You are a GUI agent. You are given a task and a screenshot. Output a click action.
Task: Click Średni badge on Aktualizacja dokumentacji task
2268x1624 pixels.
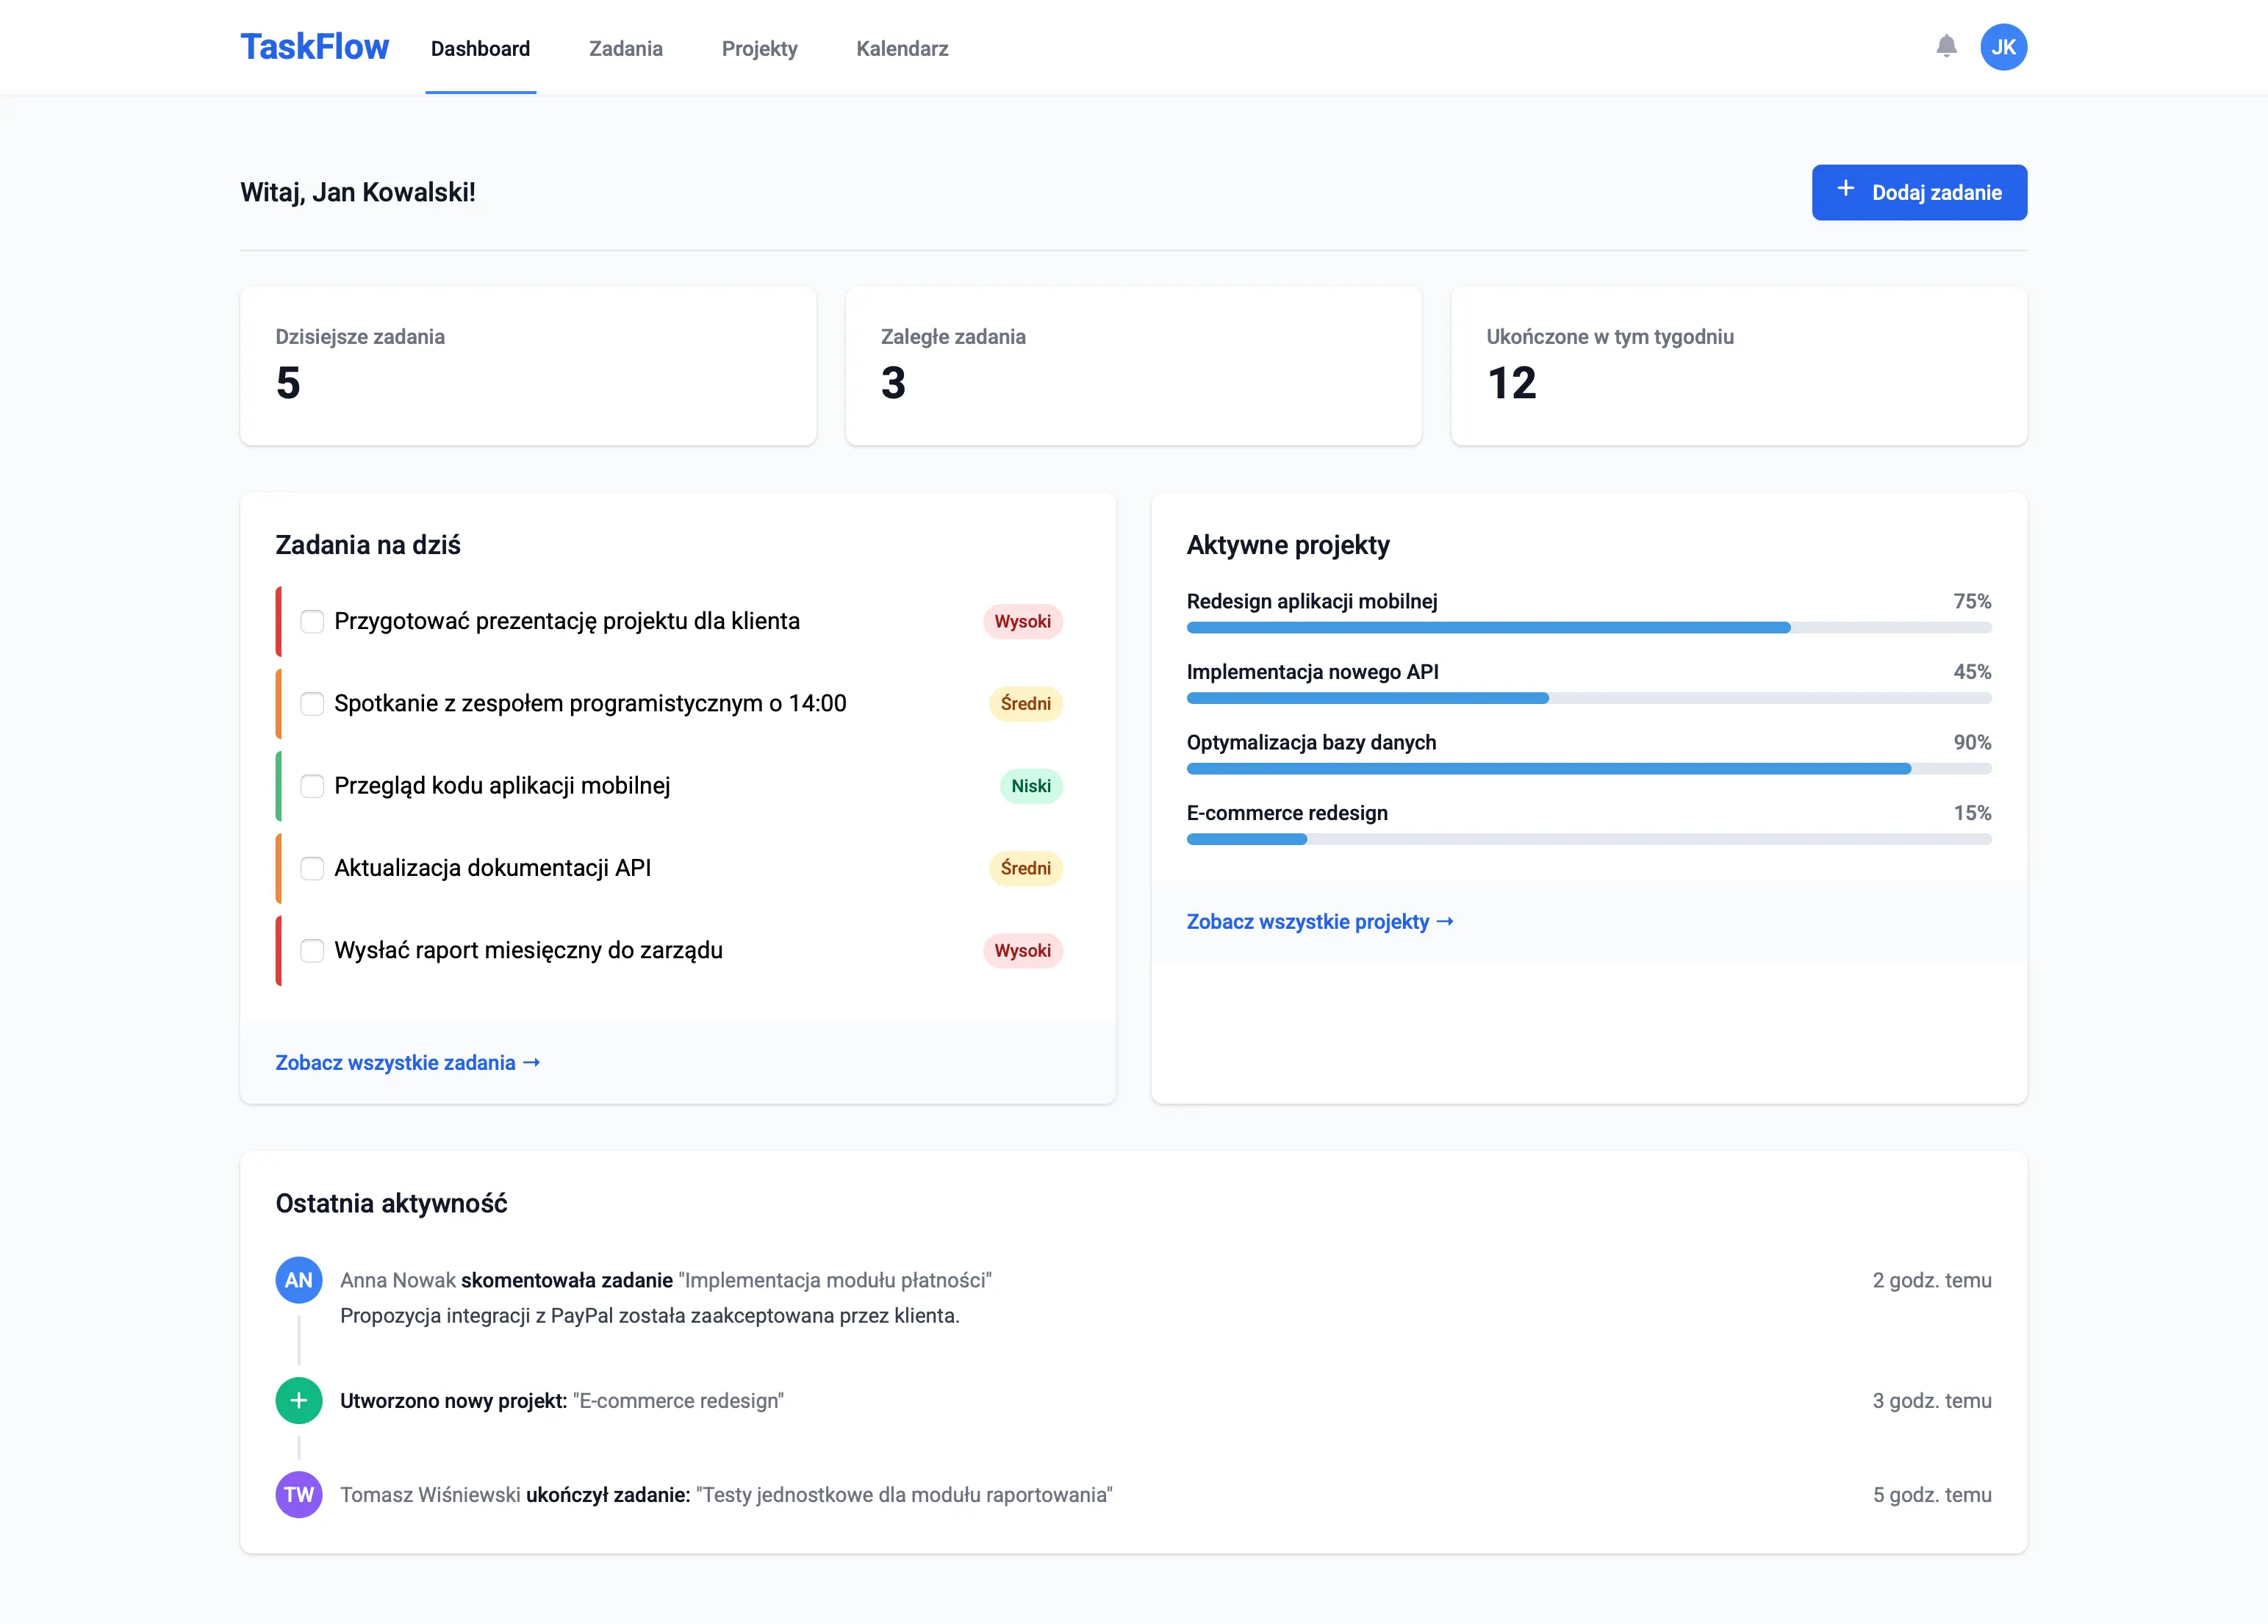(1025, 868)
